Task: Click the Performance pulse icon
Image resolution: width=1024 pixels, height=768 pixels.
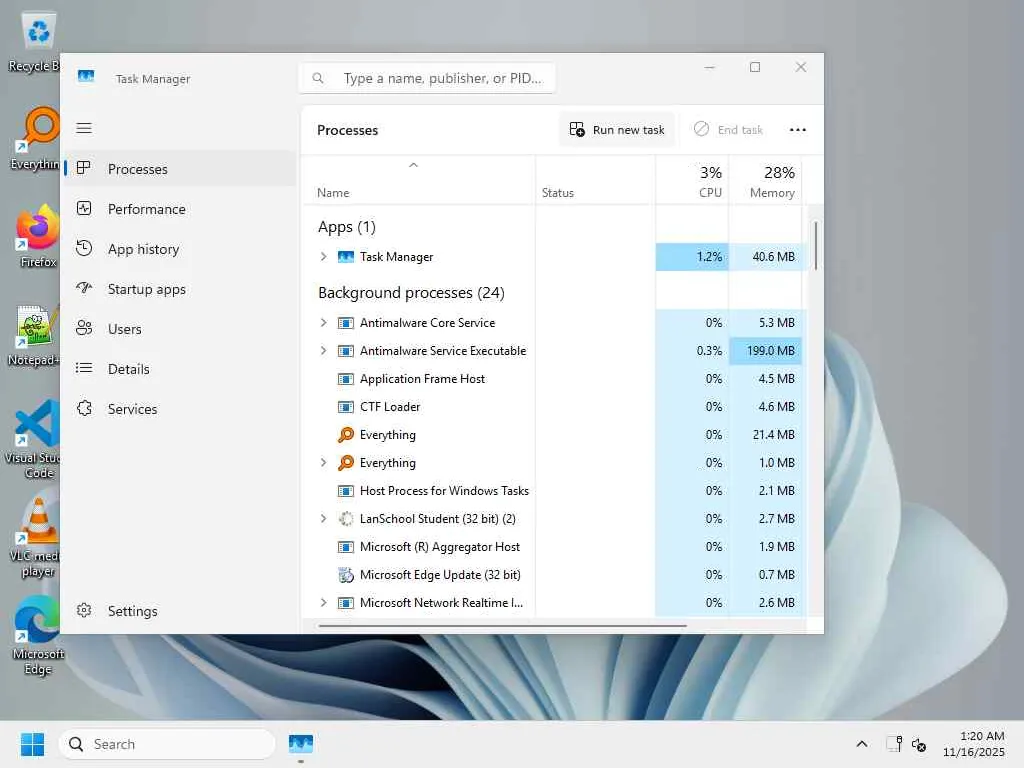Action: 84,208
